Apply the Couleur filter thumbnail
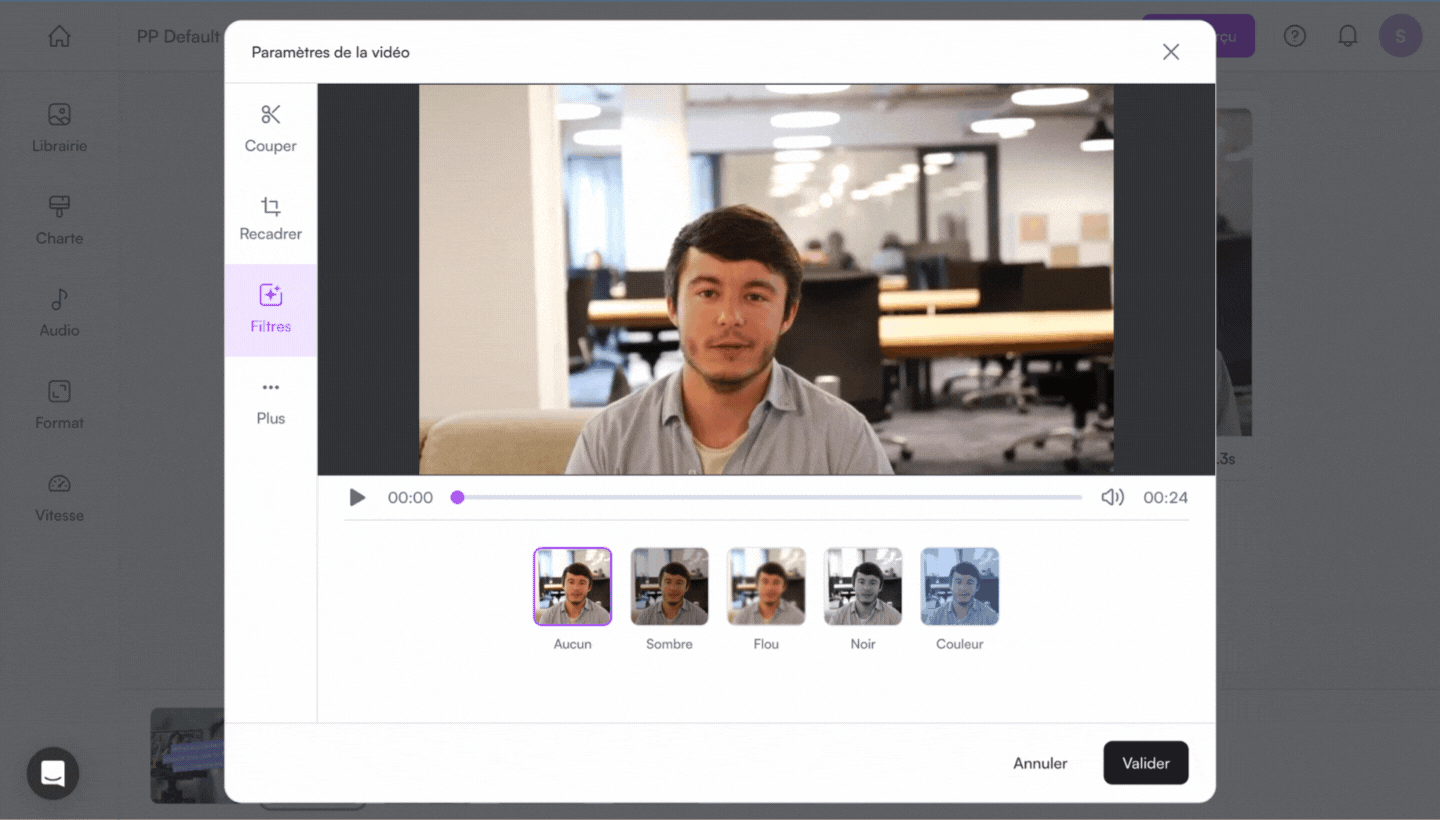1440x820 pixels. point(960,587)
